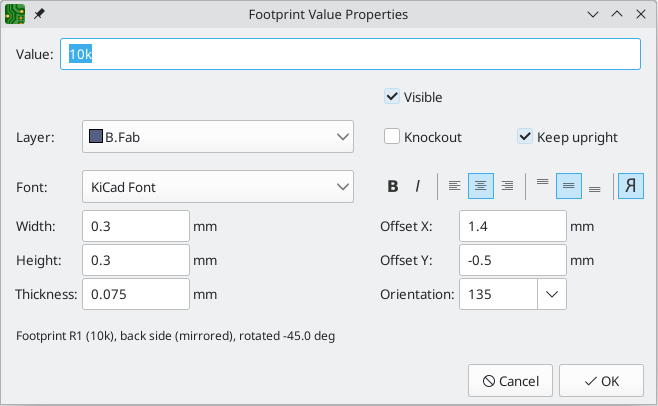
Task: Click the Value text field
Action: (350, 54)
